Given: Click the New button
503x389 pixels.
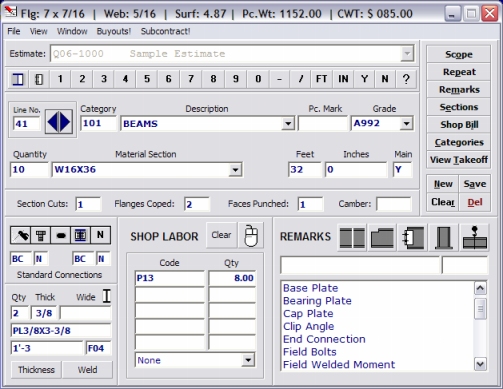Looking at the screenshot, I should click(443, 184).
